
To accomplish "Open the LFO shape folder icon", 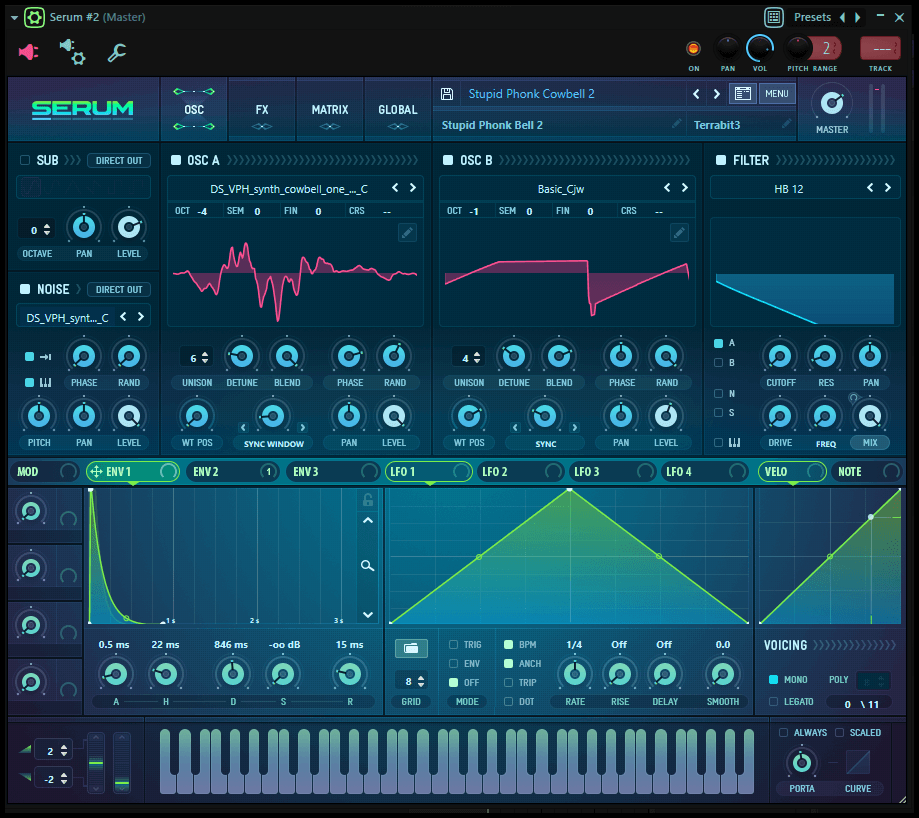I will click(410, 648).
